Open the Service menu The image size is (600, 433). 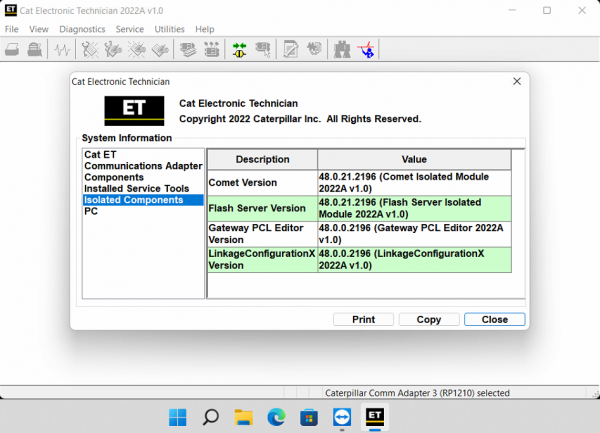tap(130, 29)
